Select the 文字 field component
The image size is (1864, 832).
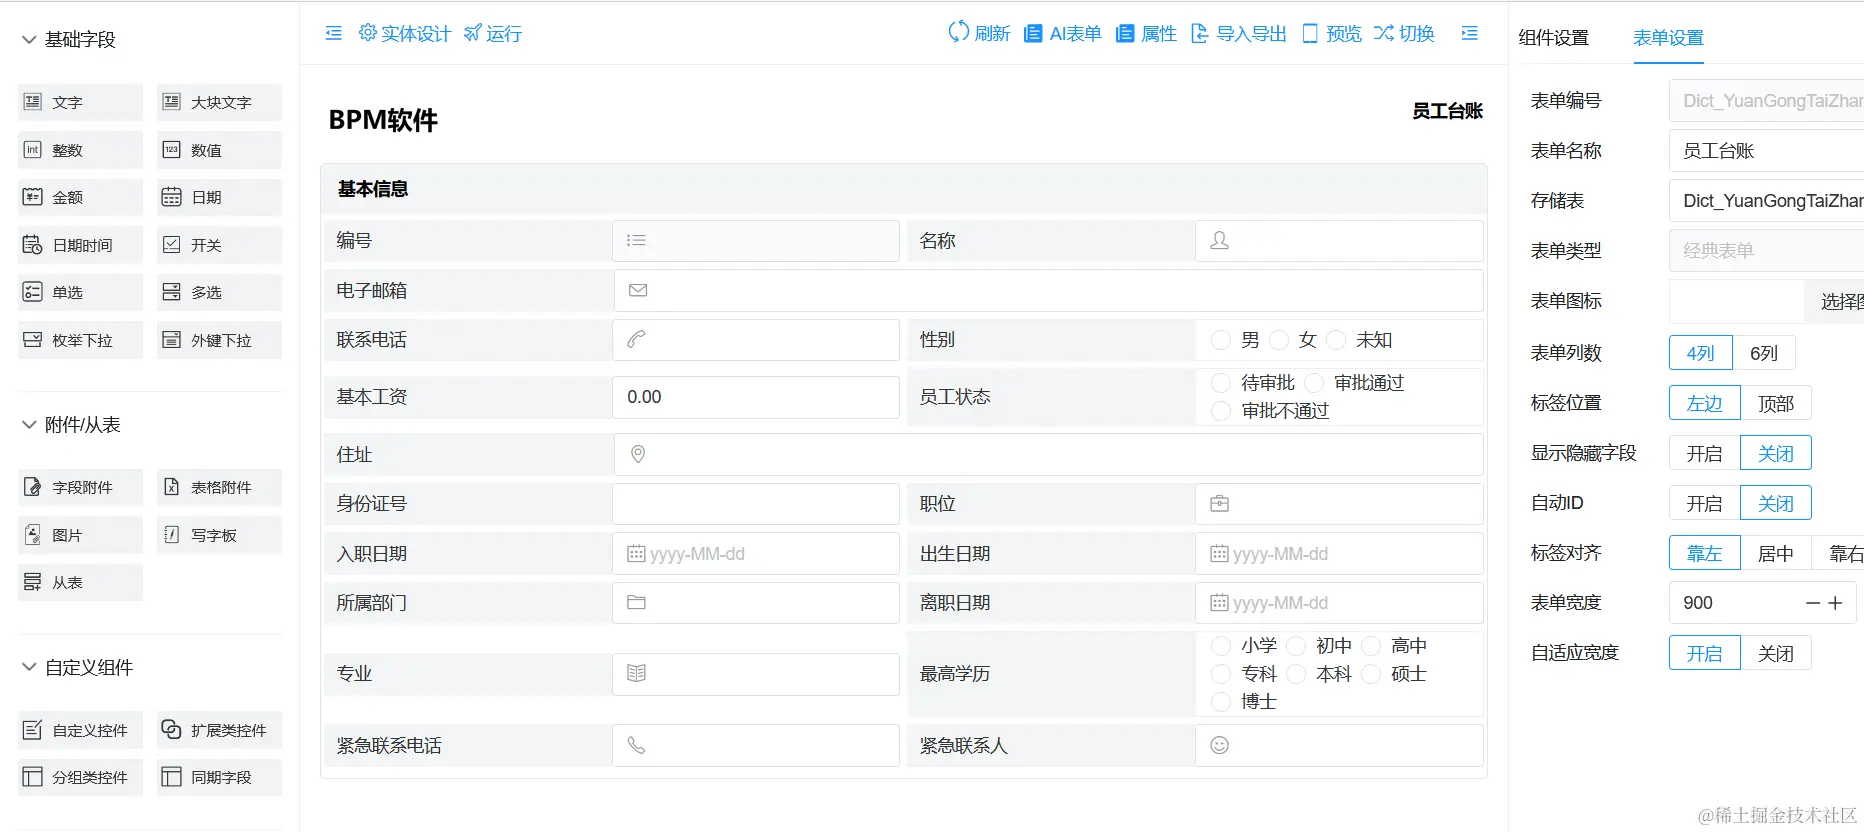(80, 102)
